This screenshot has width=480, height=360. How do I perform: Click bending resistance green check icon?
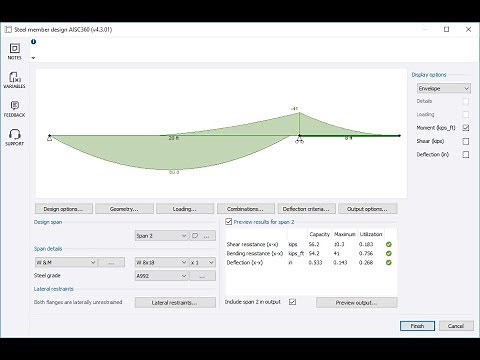coord(389,253)
